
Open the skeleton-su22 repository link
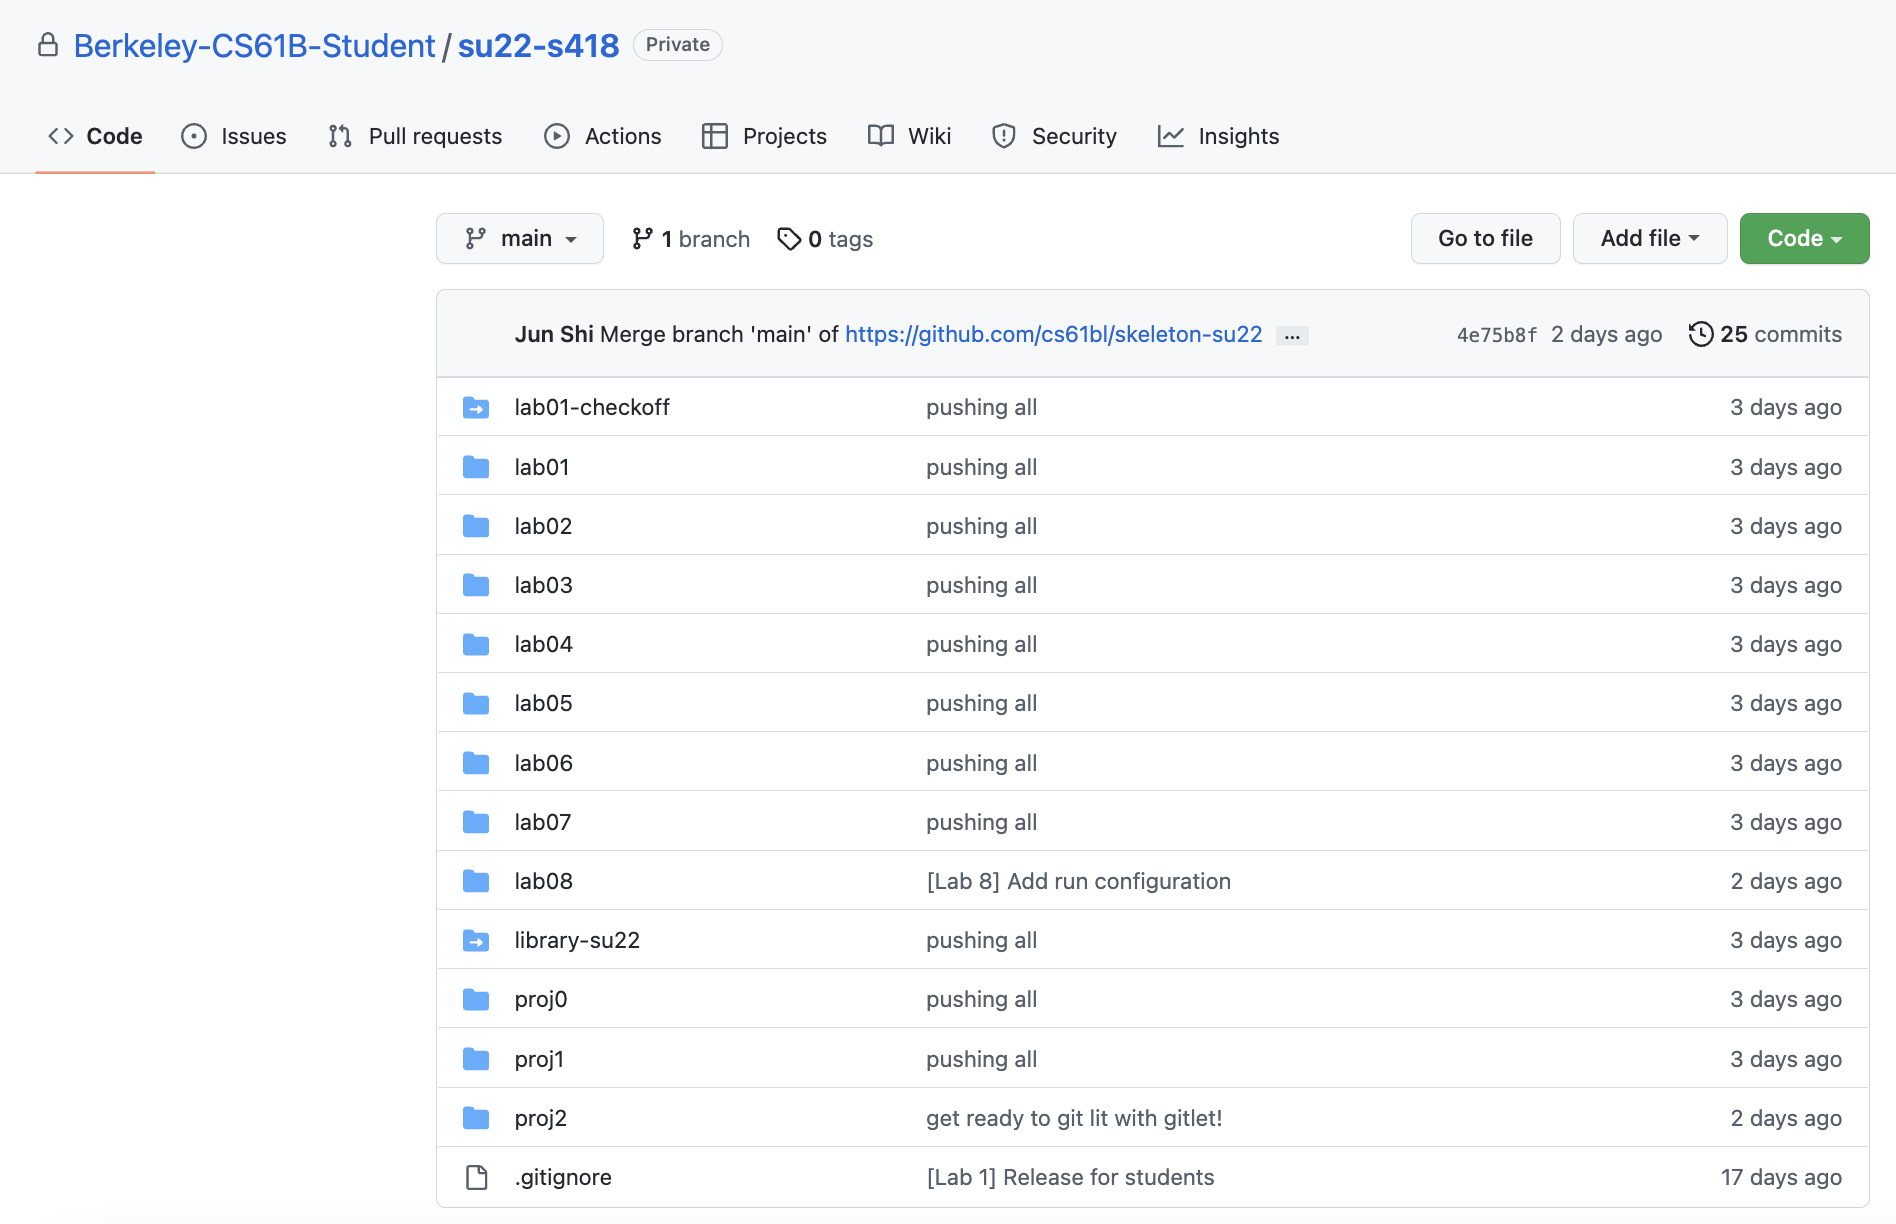click(1053, 334)
